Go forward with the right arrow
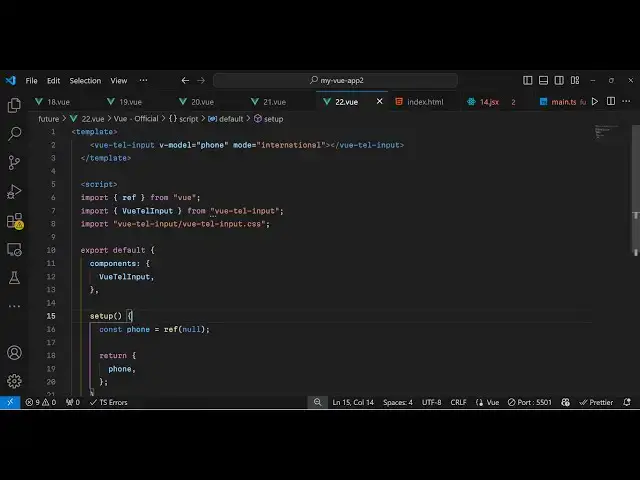This screenshot has height=480, width=640. (x=201, y=80)
